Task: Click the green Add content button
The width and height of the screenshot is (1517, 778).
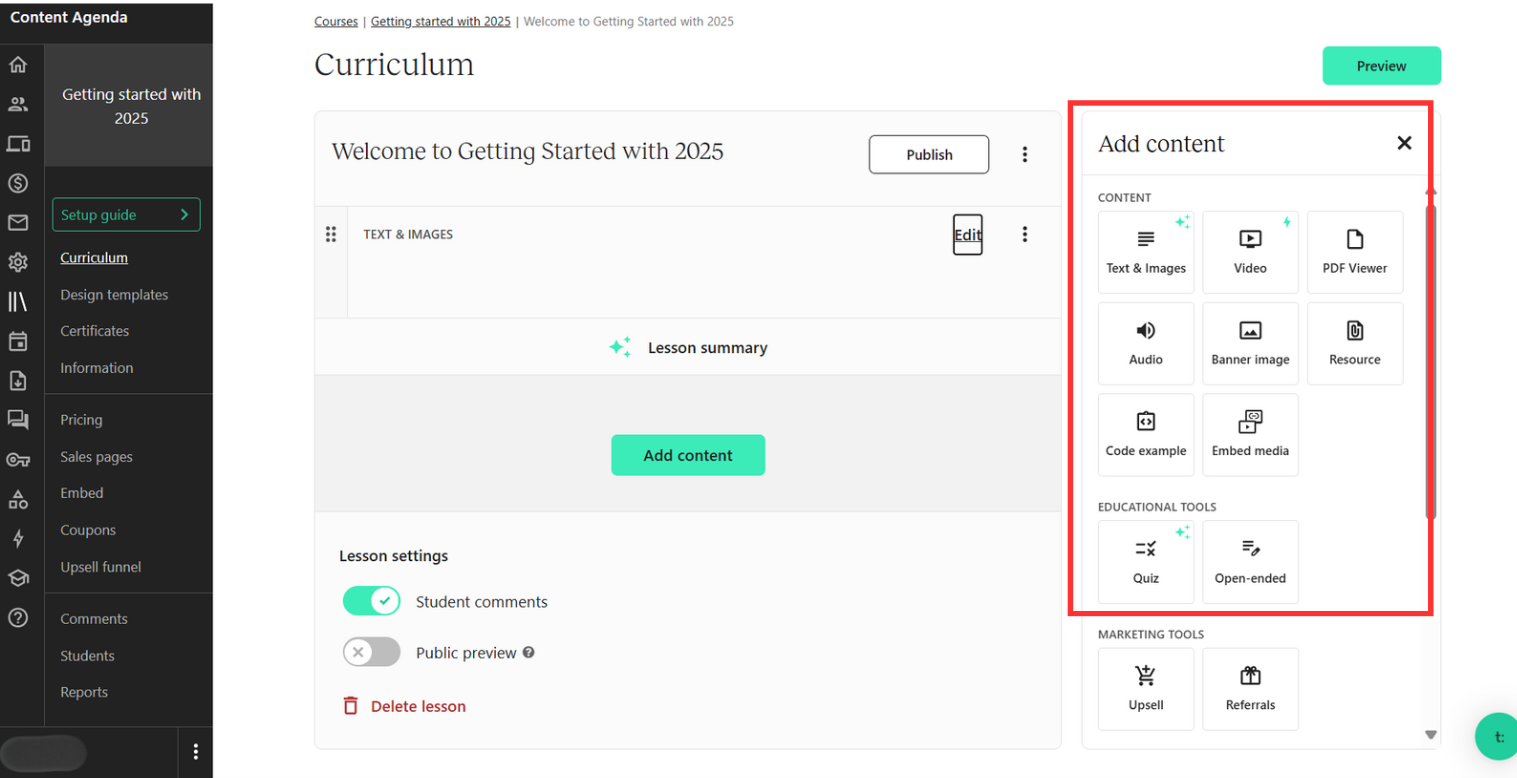Action: tap(688, 455)
